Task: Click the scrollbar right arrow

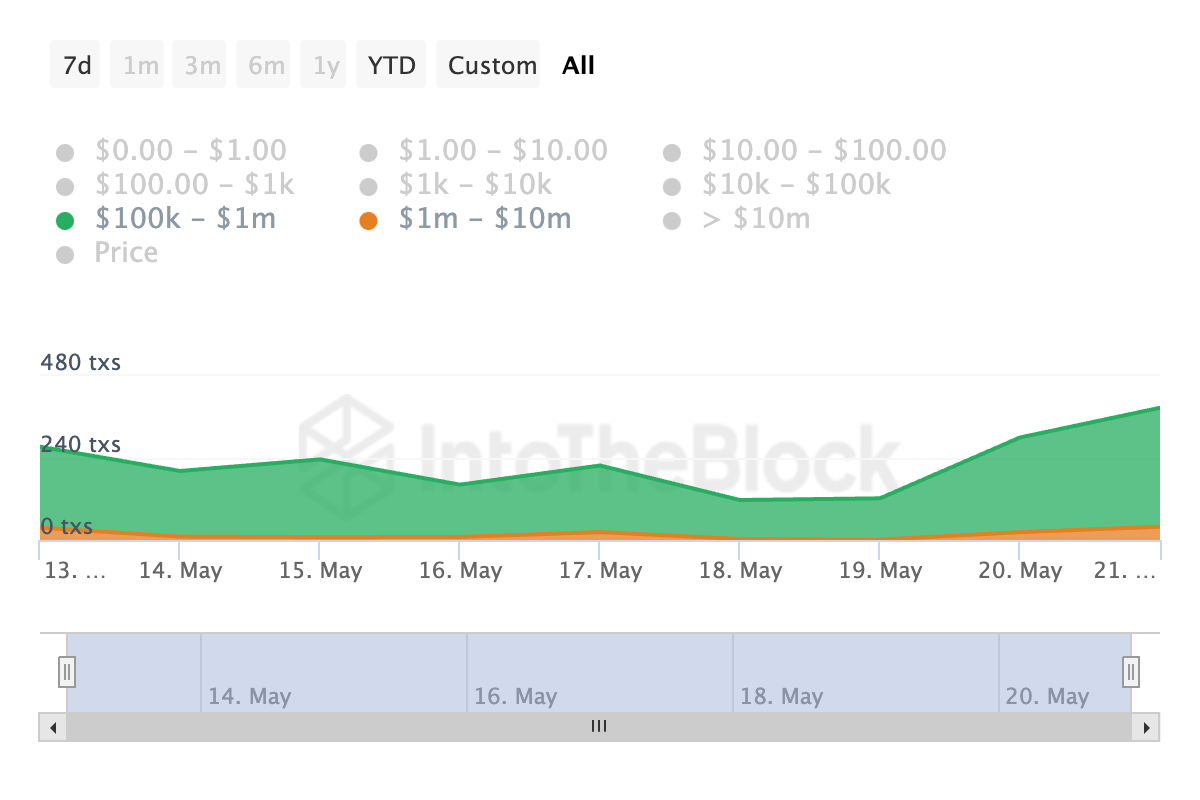Action: click(1147, 727)
